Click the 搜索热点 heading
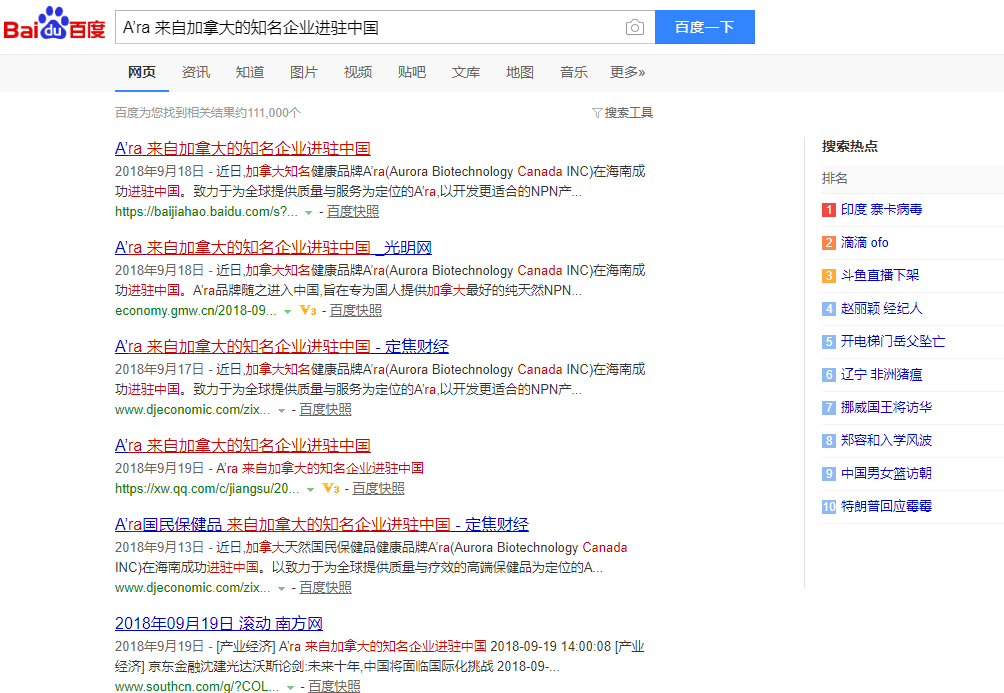1004x693 pixels. pyautogui.click(x=850, y=146)
